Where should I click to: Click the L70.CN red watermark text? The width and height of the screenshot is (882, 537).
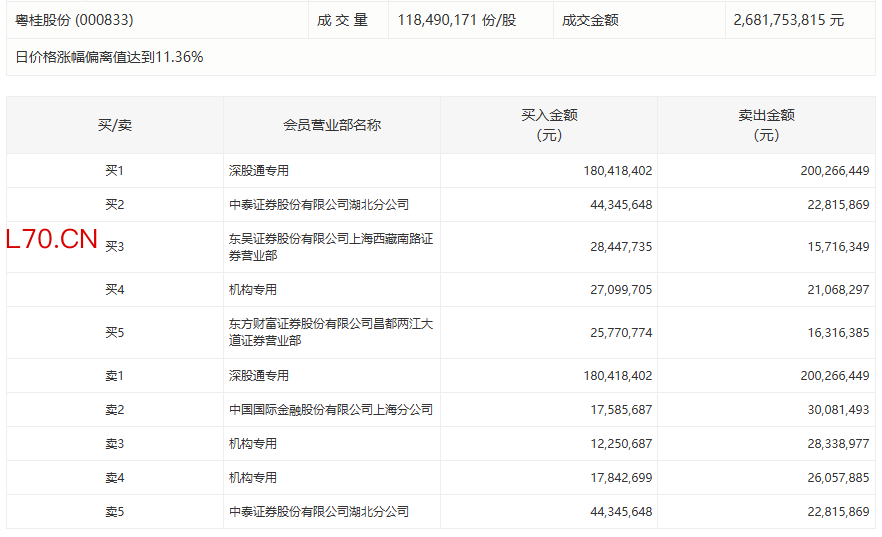pos(52,240)
